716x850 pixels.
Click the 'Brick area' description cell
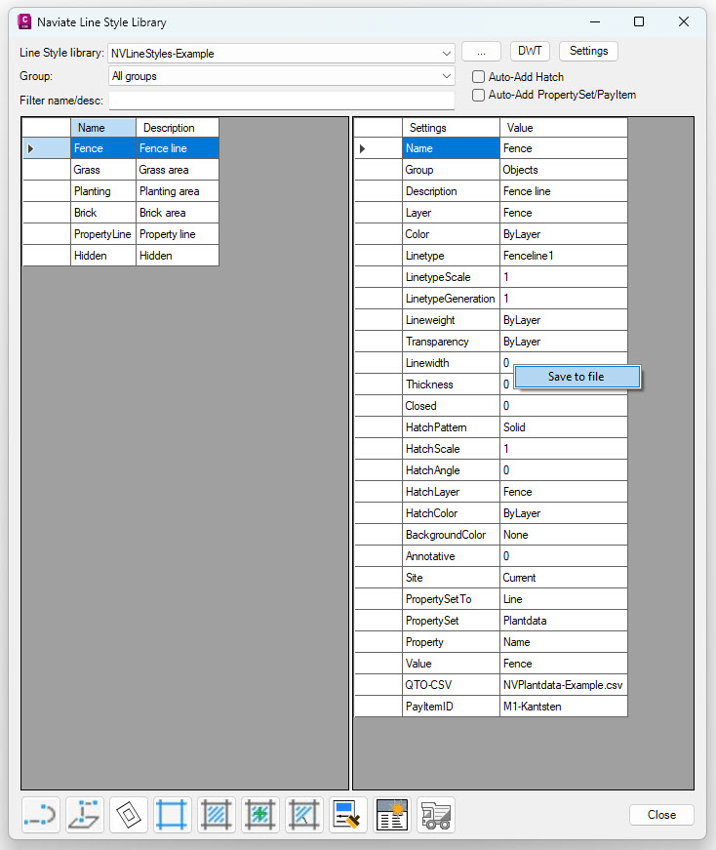177,212
